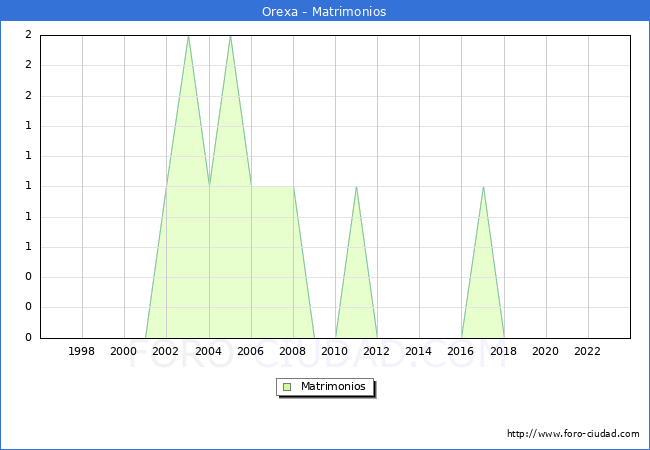The height and width of the screenshot is (450, 650).
Task: Click the 2000 x-axis label
Action: click(x=124, y=351)
